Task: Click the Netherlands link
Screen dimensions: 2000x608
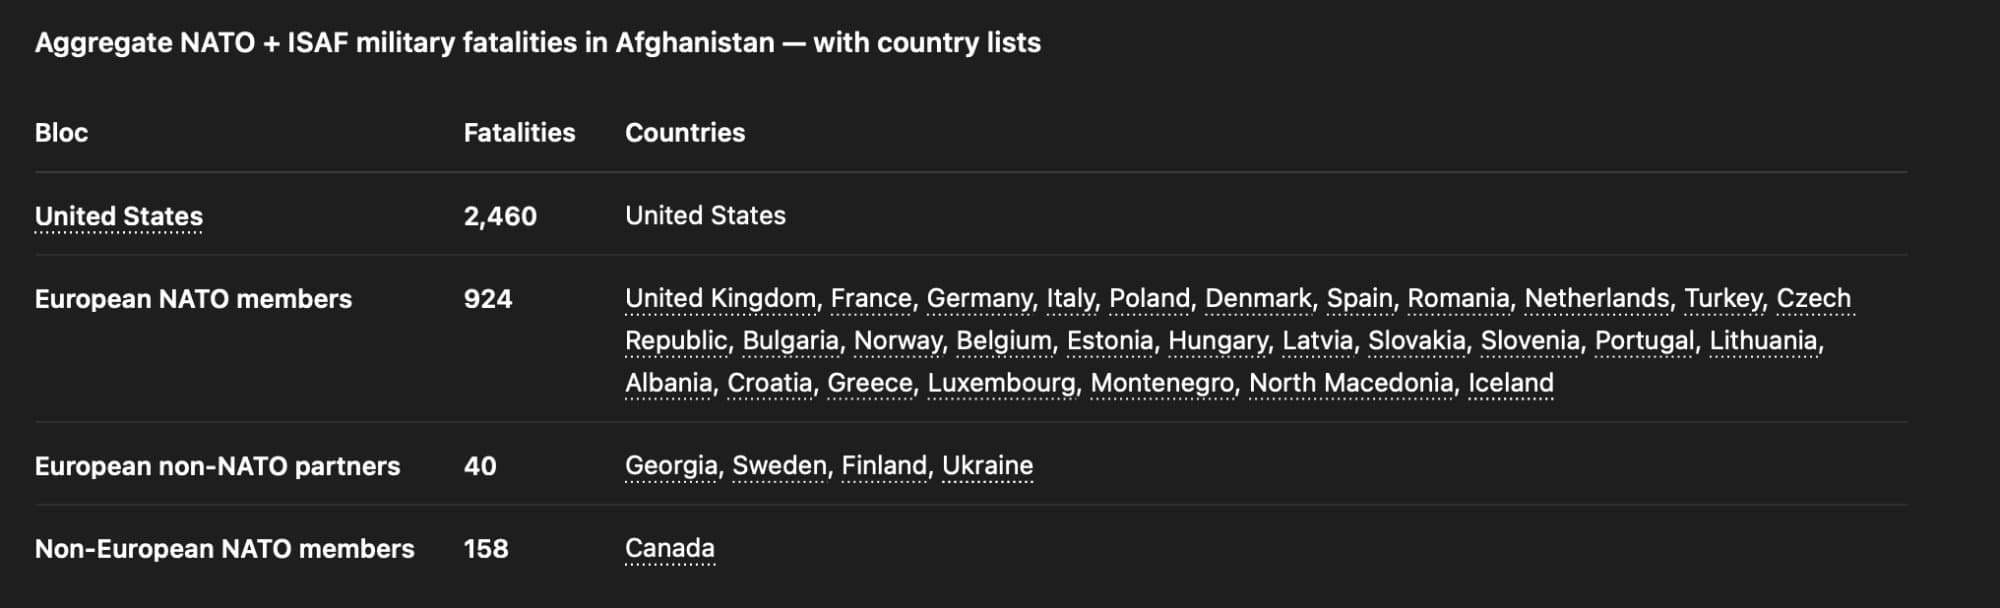Action: click(1596, 298)
